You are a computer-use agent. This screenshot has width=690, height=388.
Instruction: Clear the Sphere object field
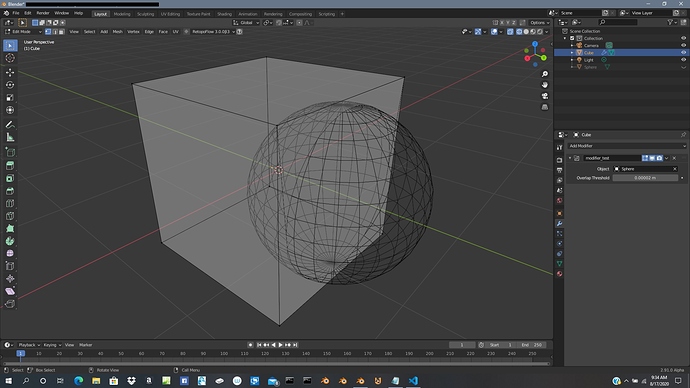[x=675, y=169]
